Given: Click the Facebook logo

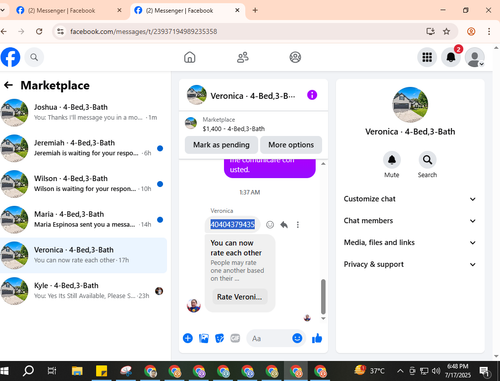Looking at the screenshot, I should click(x=10, y=57).
